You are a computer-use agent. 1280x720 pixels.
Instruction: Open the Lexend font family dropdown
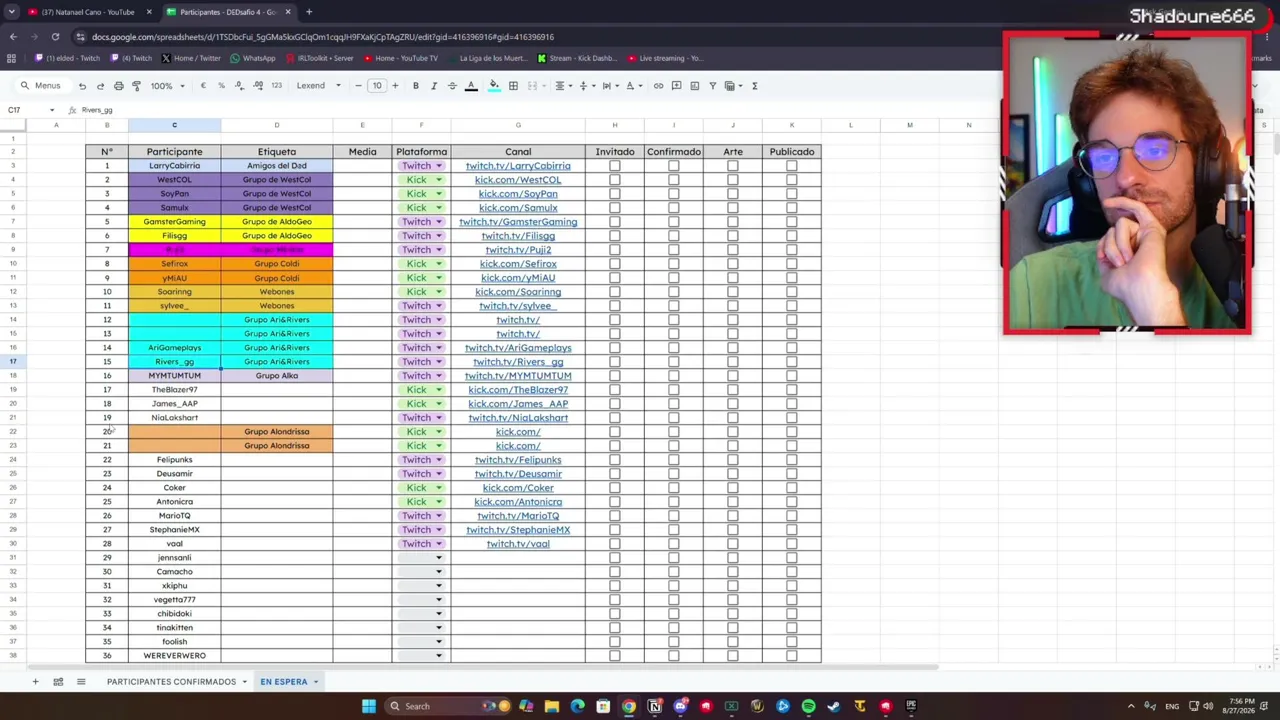coord(318,86)
